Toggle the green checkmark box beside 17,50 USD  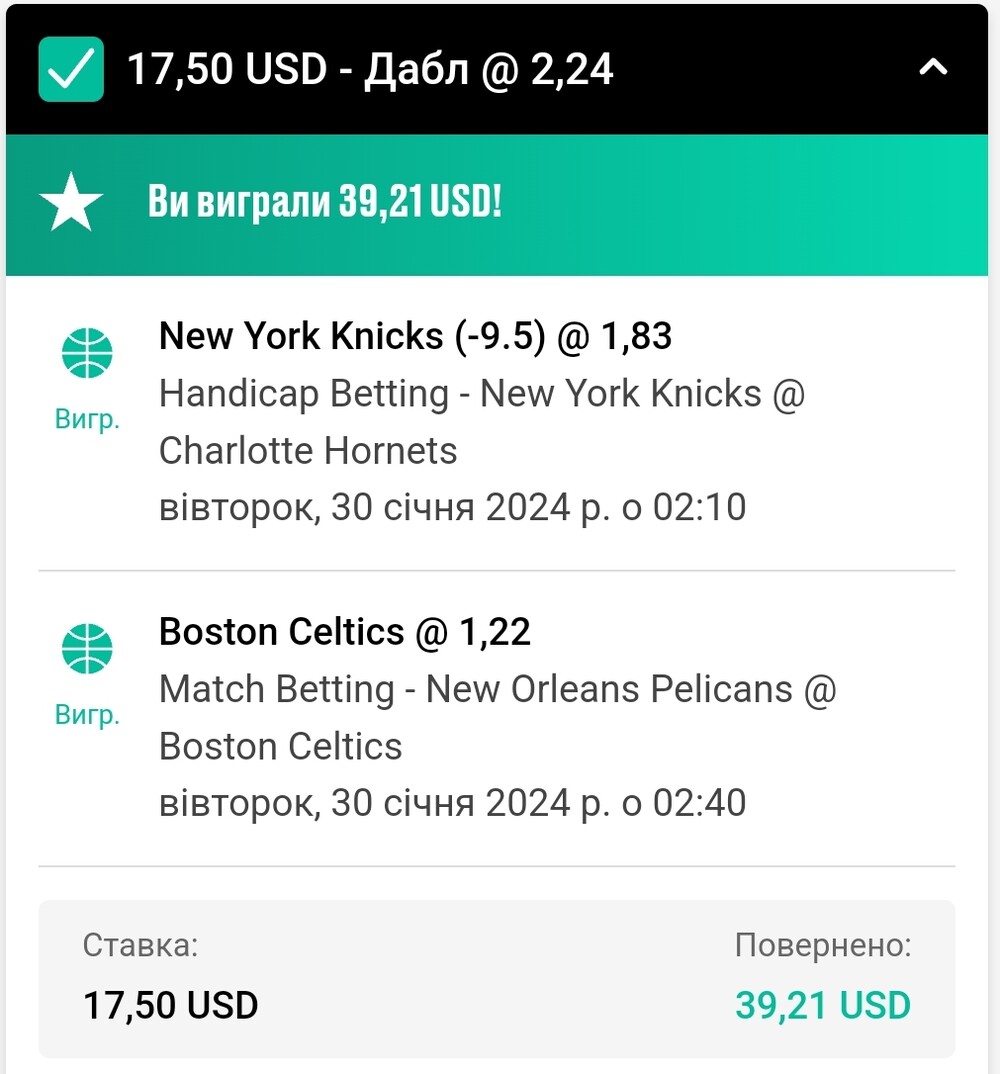coord(71,69)
